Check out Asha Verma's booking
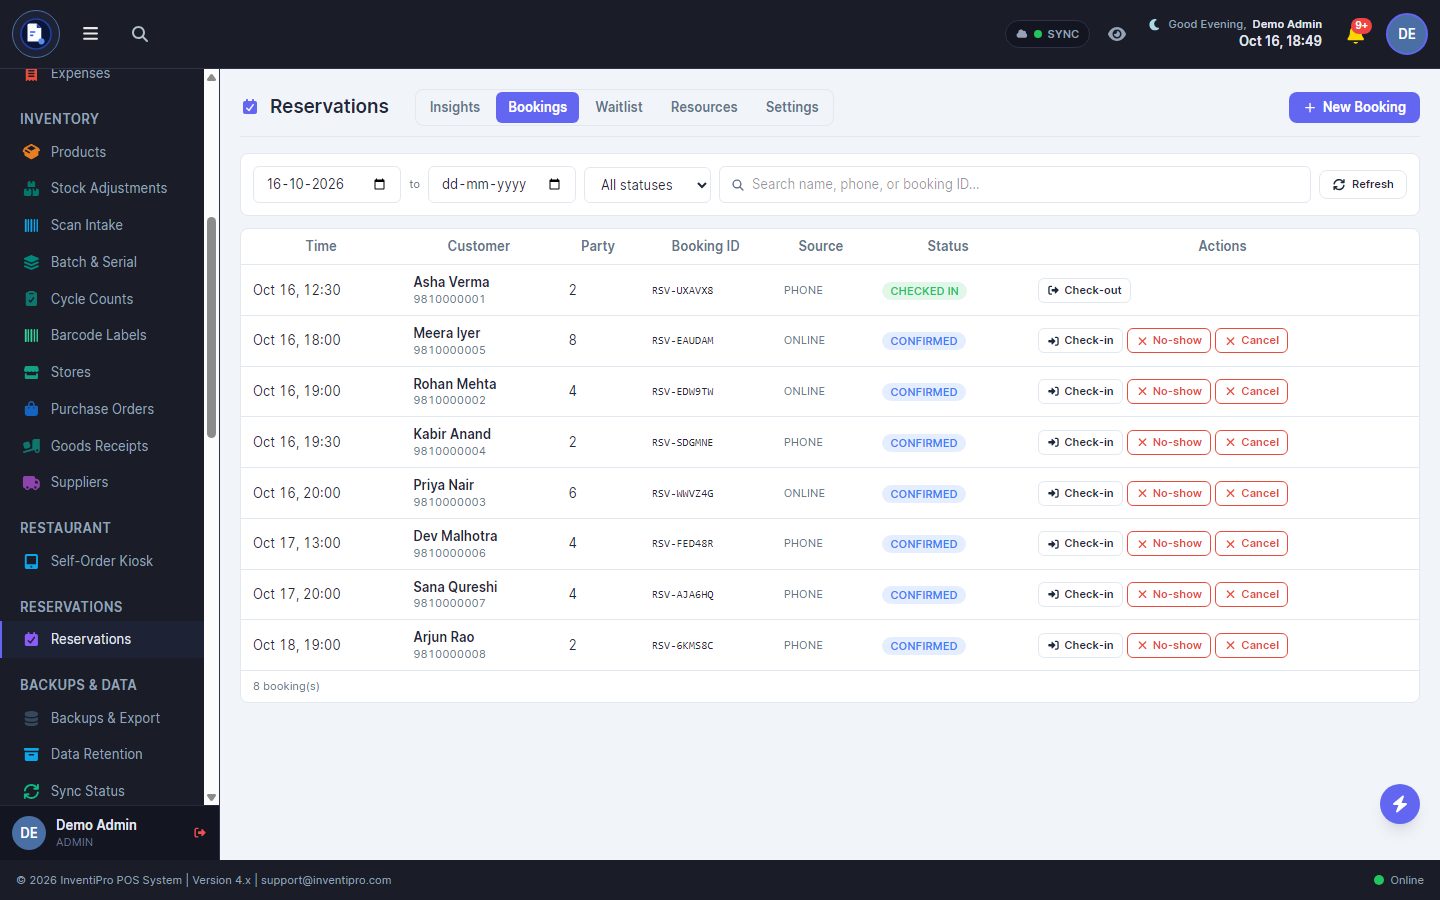1440x900 pixels. pos(1084,290)
